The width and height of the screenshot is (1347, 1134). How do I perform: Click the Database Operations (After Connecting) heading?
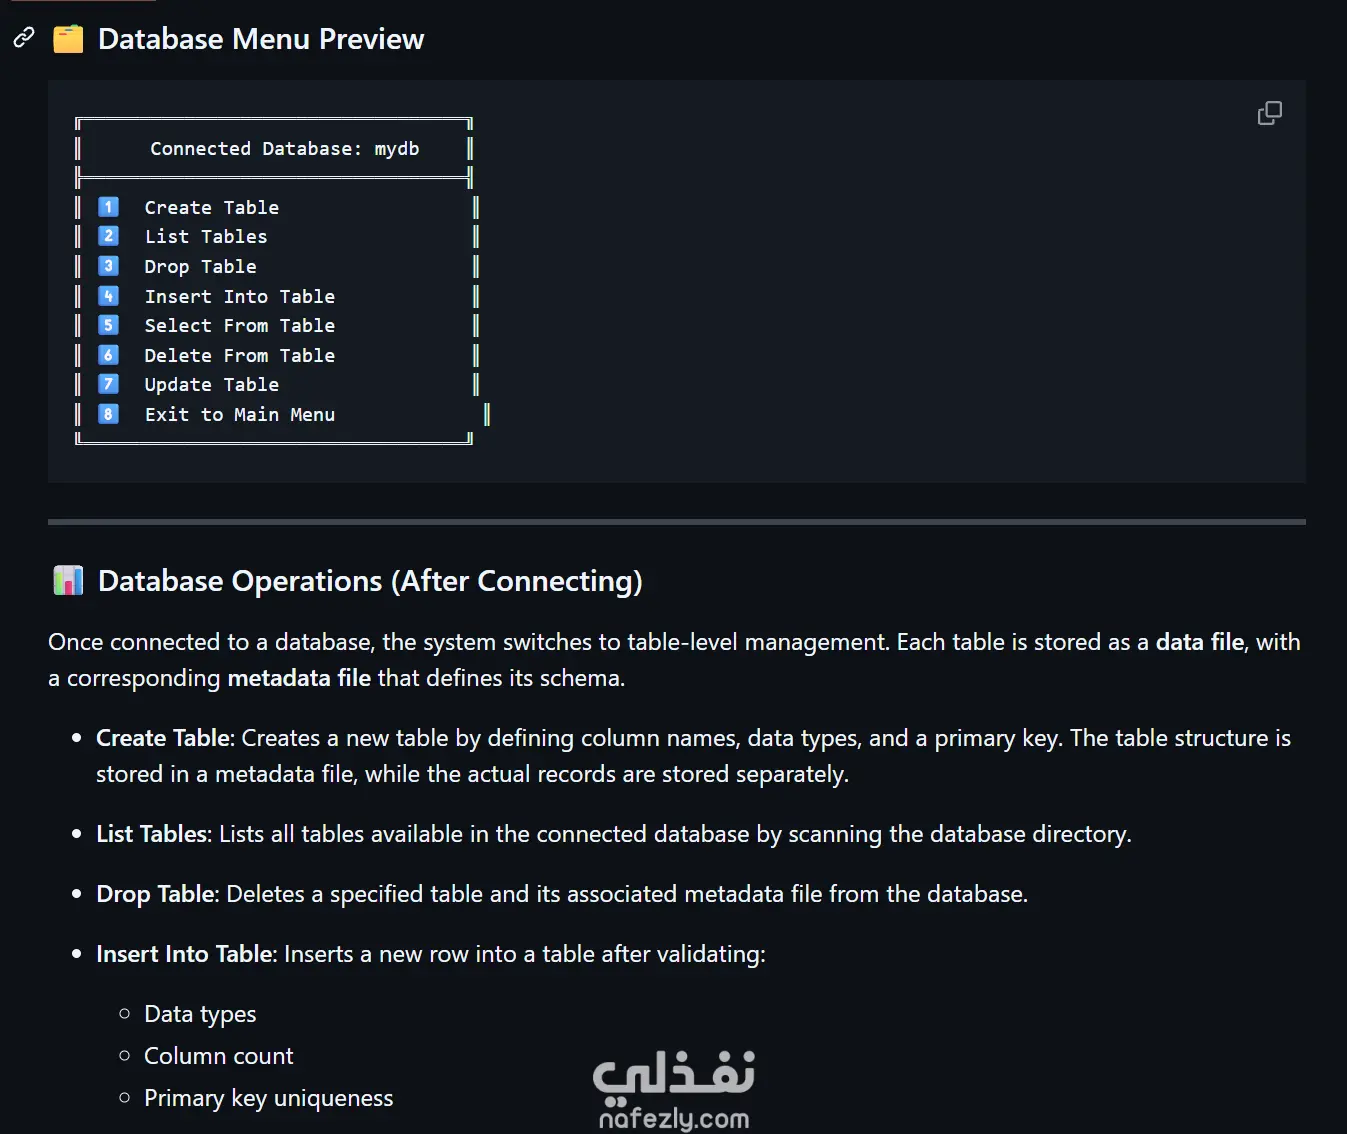370,581
